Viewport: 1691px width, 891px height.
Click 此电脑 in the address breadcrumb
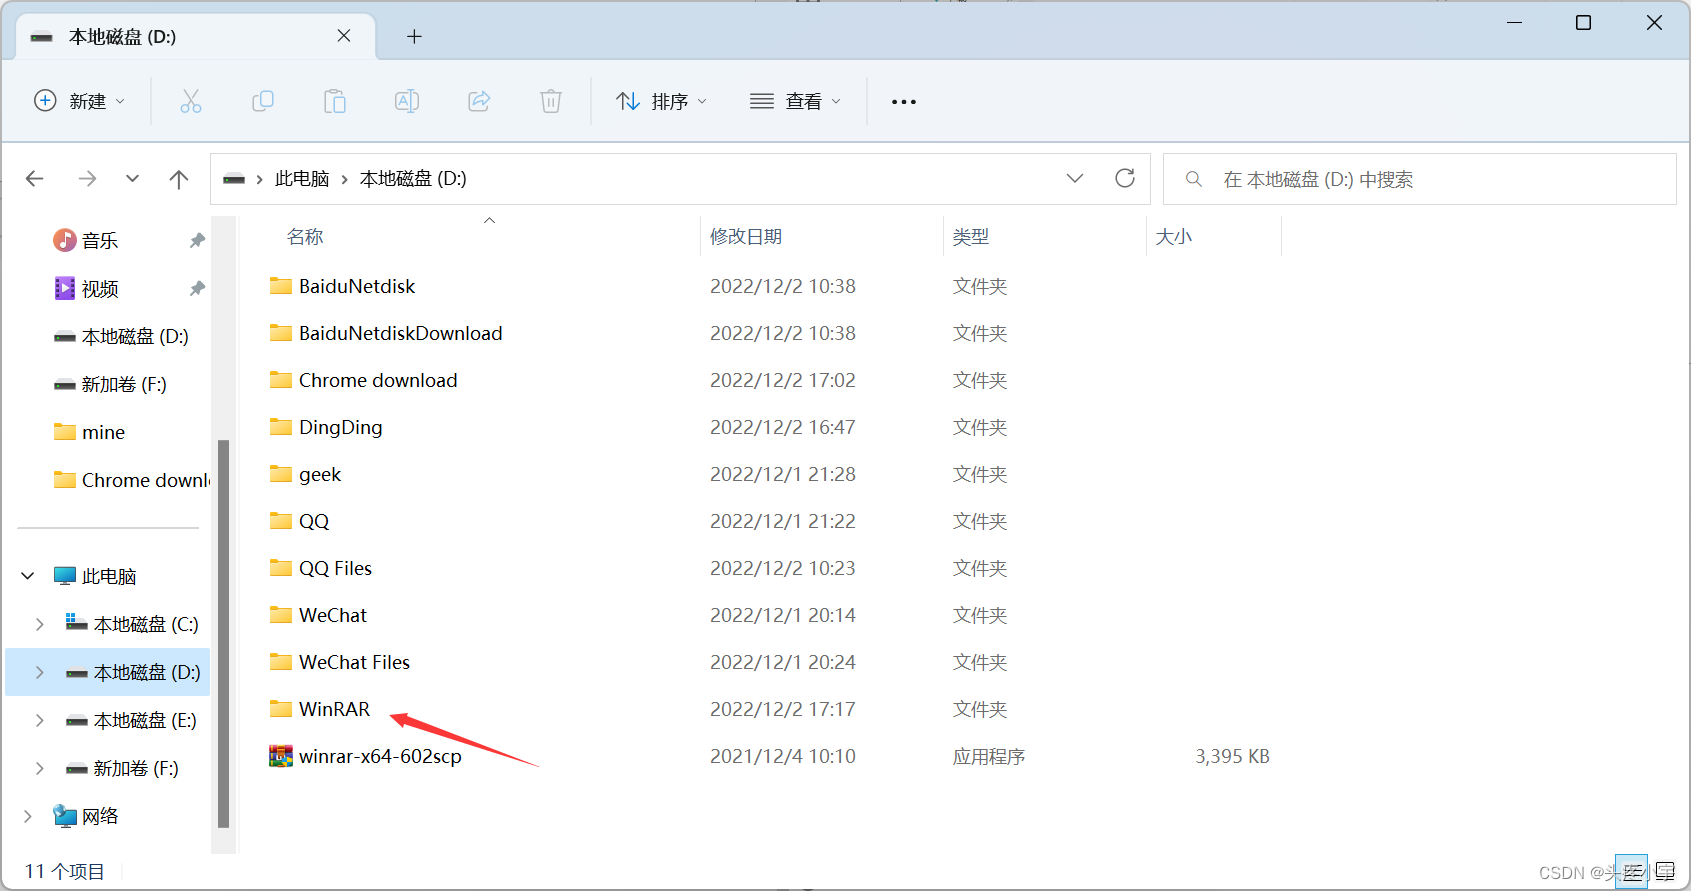[302, 179]
